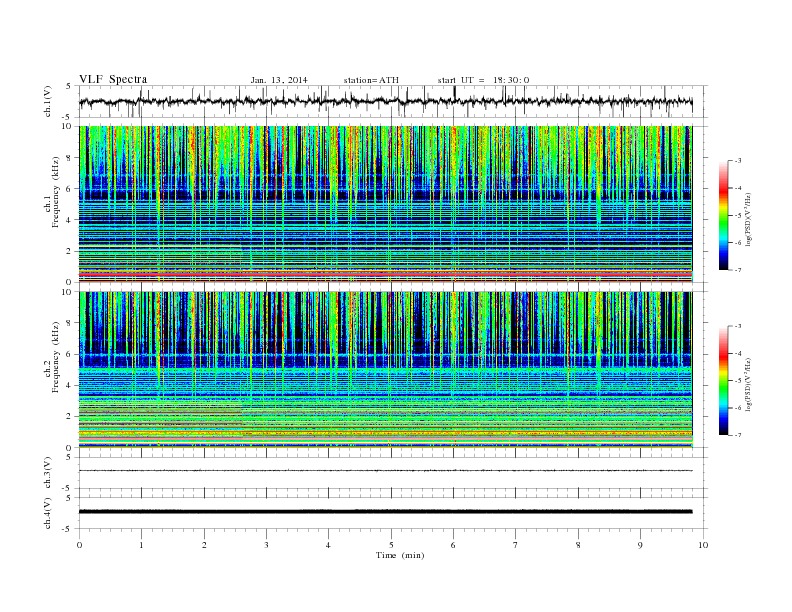The height and width of the screenshot is (612, 792).
Task: Click the ch.2 colorbar 'log(PSD)' label
Action: (750, 384)
